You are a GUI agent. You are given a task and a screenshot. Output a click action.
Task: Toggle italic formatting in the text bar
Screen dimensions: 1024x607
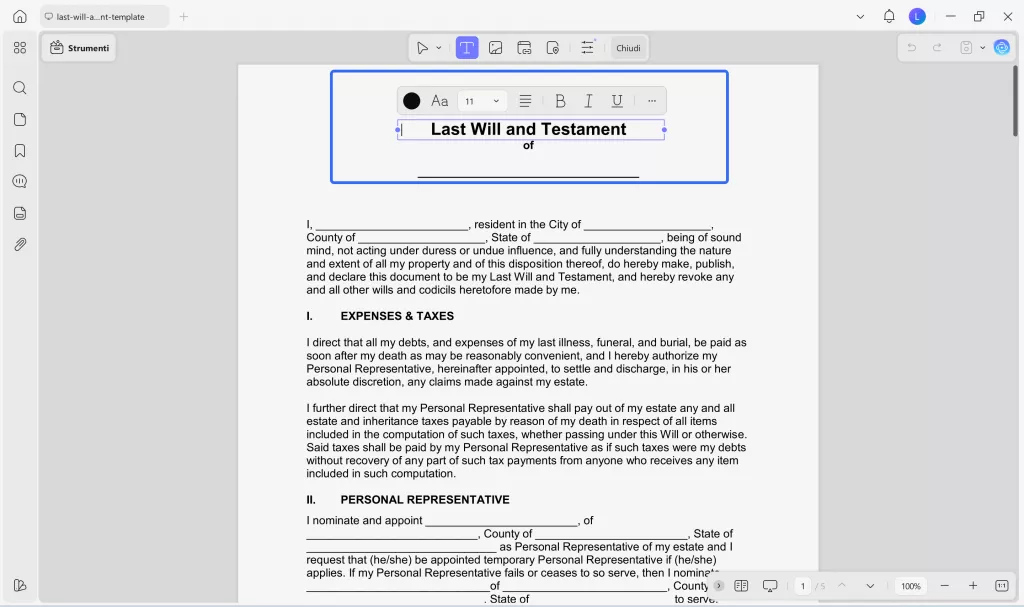[589, 100]
